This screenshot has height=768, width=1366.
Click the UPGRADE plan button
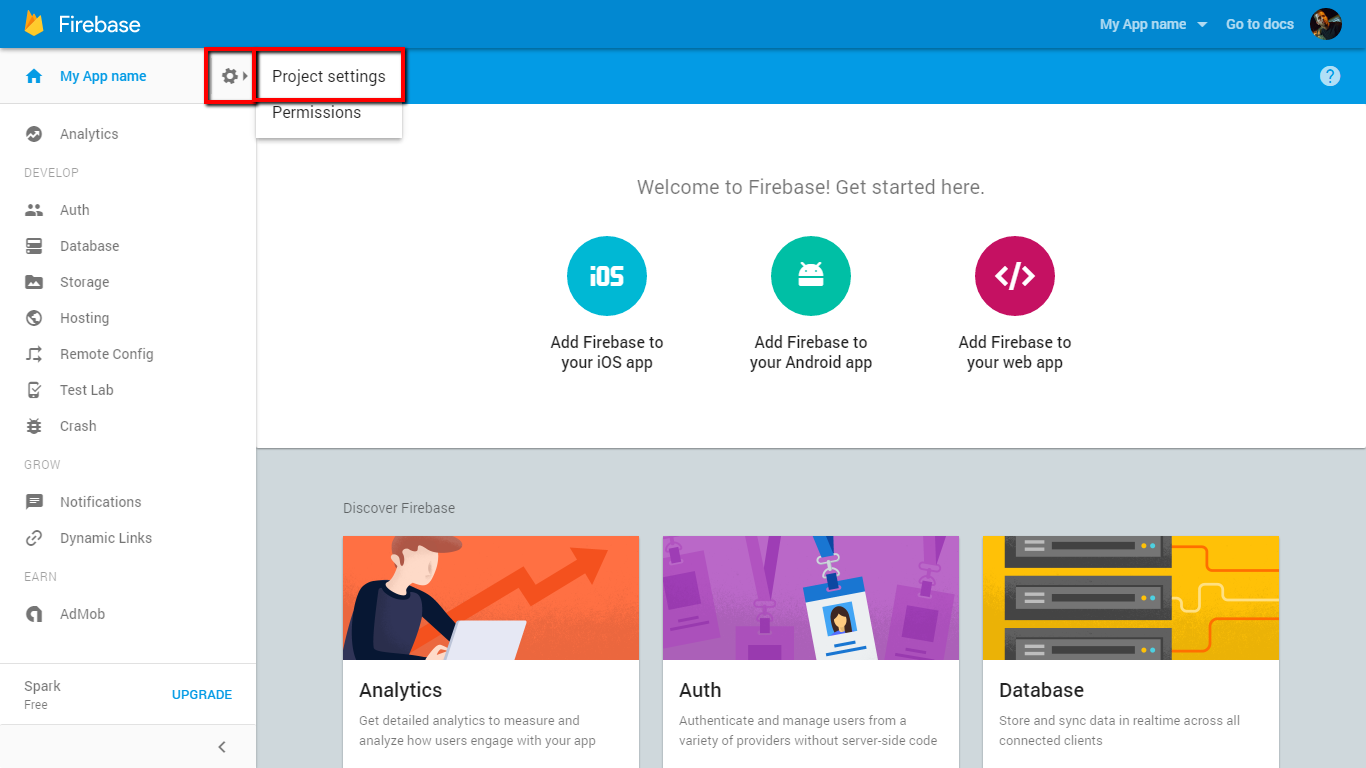pyautogui.click(x=202, y=694)
